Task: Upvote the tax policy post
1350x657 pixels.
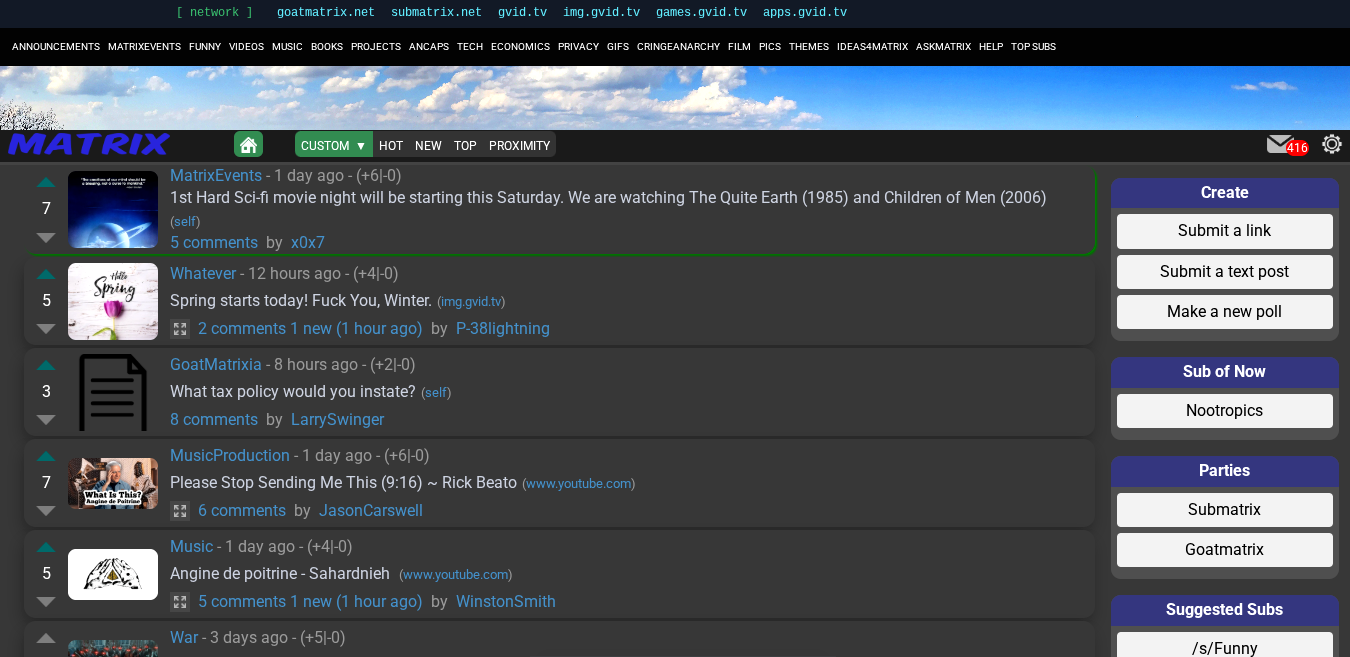Action: pos(46,366)
